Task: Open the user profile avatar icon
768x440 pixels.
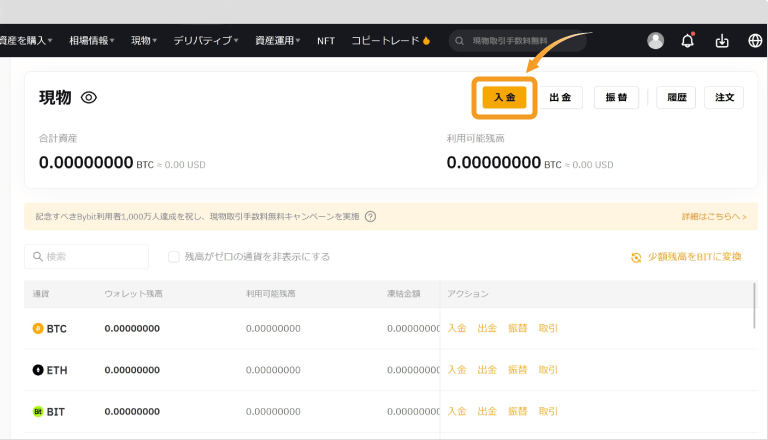Action: coord(655,41)
